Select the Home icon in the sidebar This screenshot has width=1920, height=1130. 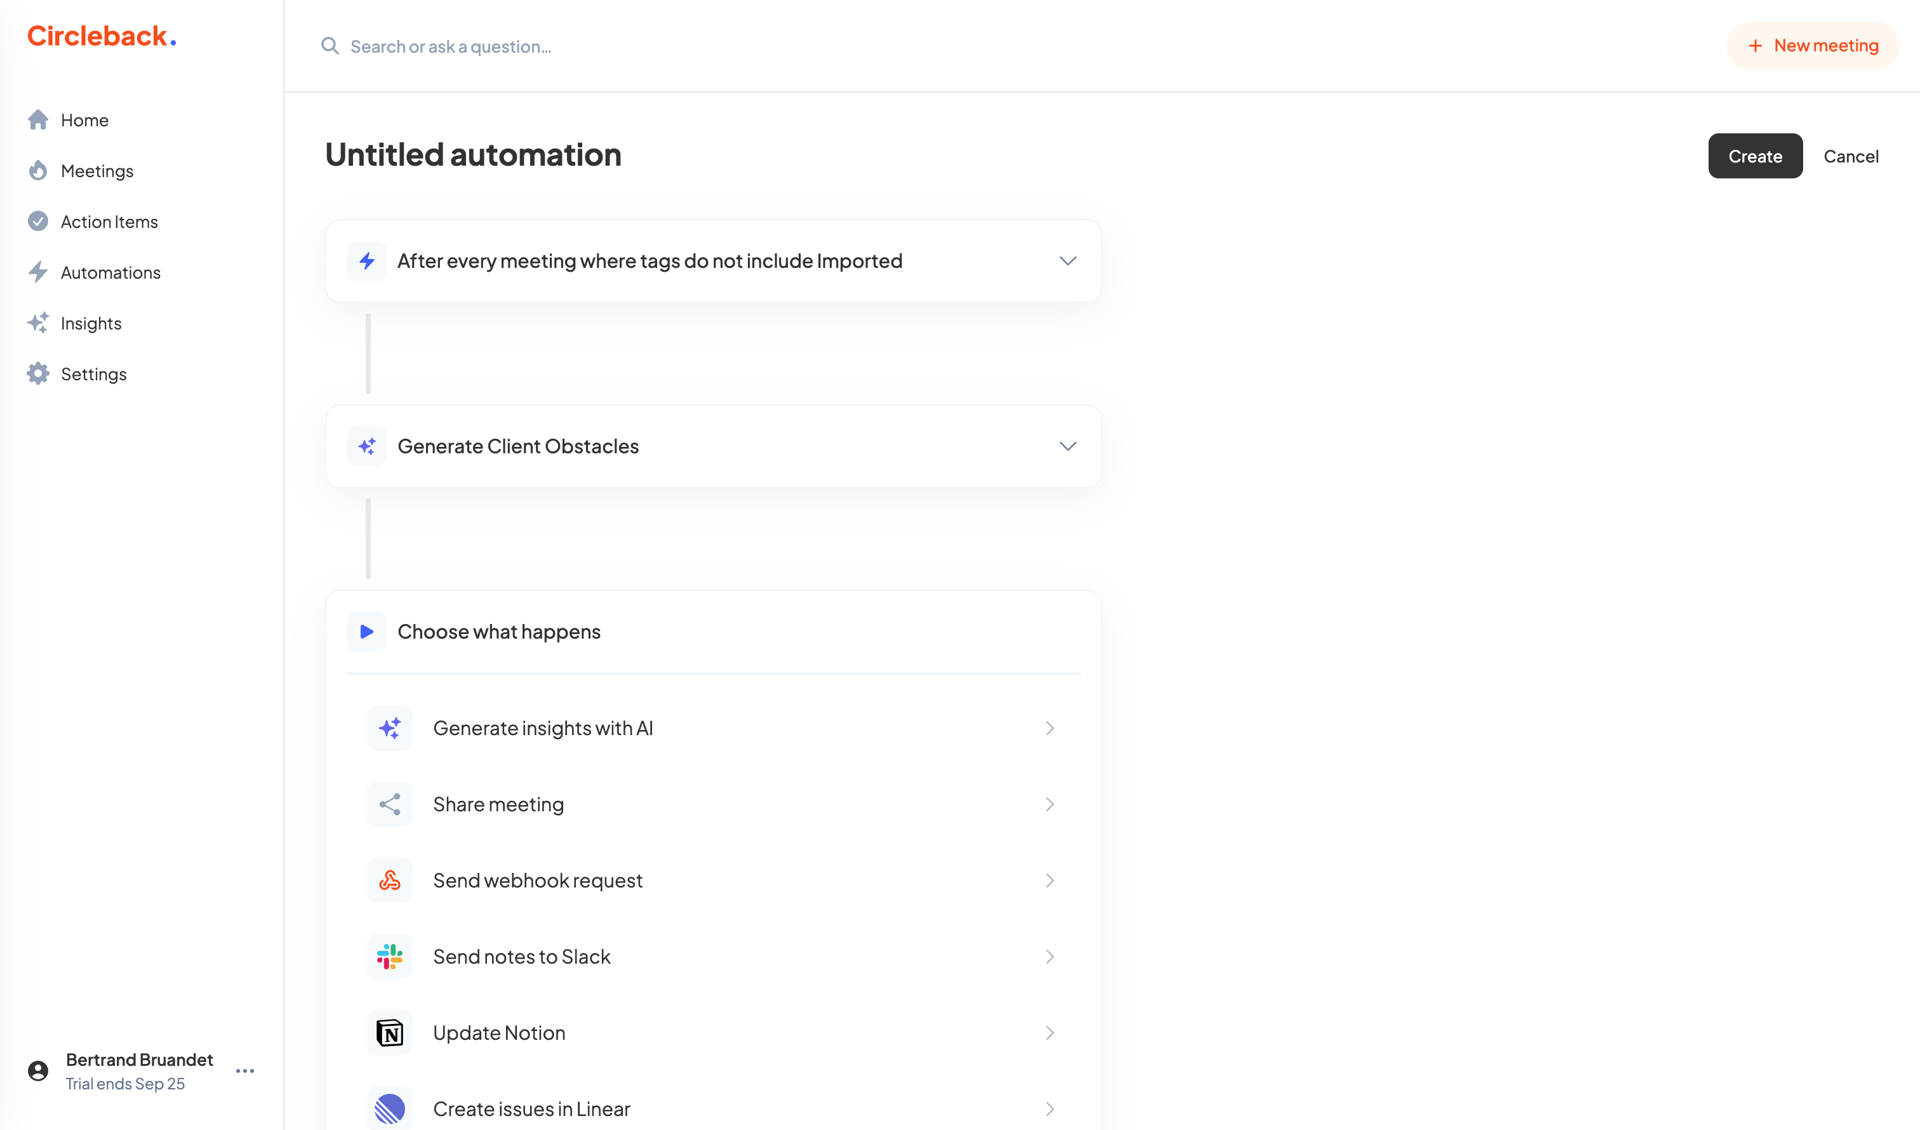click(38, 119)
